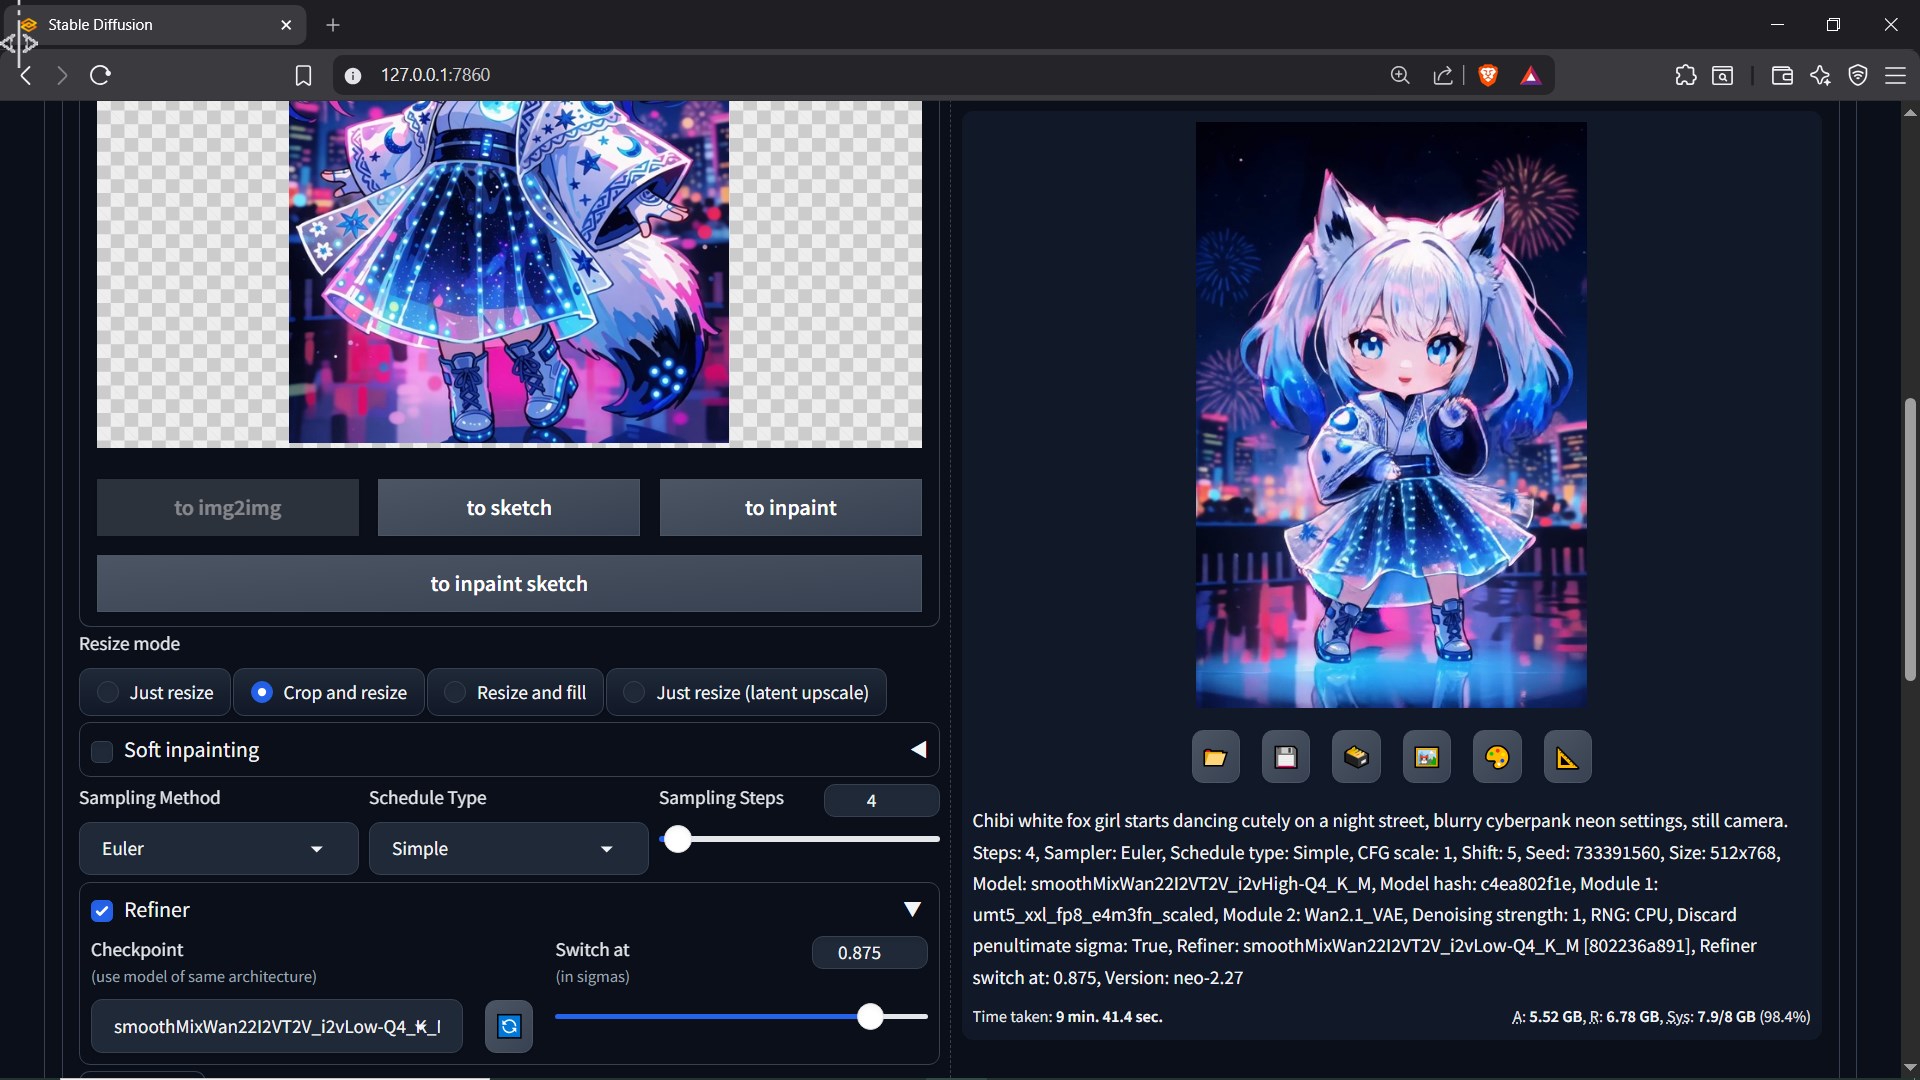Image resolution: width=1920 pixels, height=1080 pixels.
Task: Send result to inpaint palette icon
Action: 1497,757
